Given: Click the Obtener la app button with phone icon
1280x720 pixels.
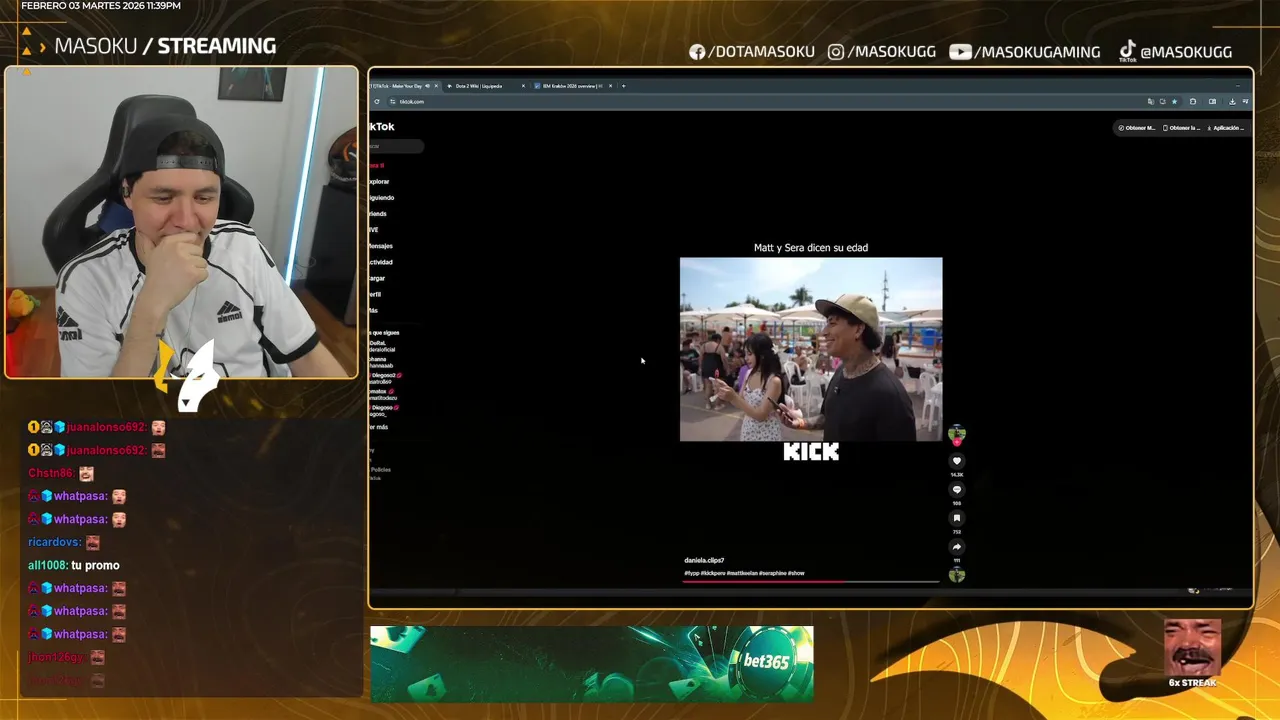Looking at the screenshot, I should [1182, 128].
